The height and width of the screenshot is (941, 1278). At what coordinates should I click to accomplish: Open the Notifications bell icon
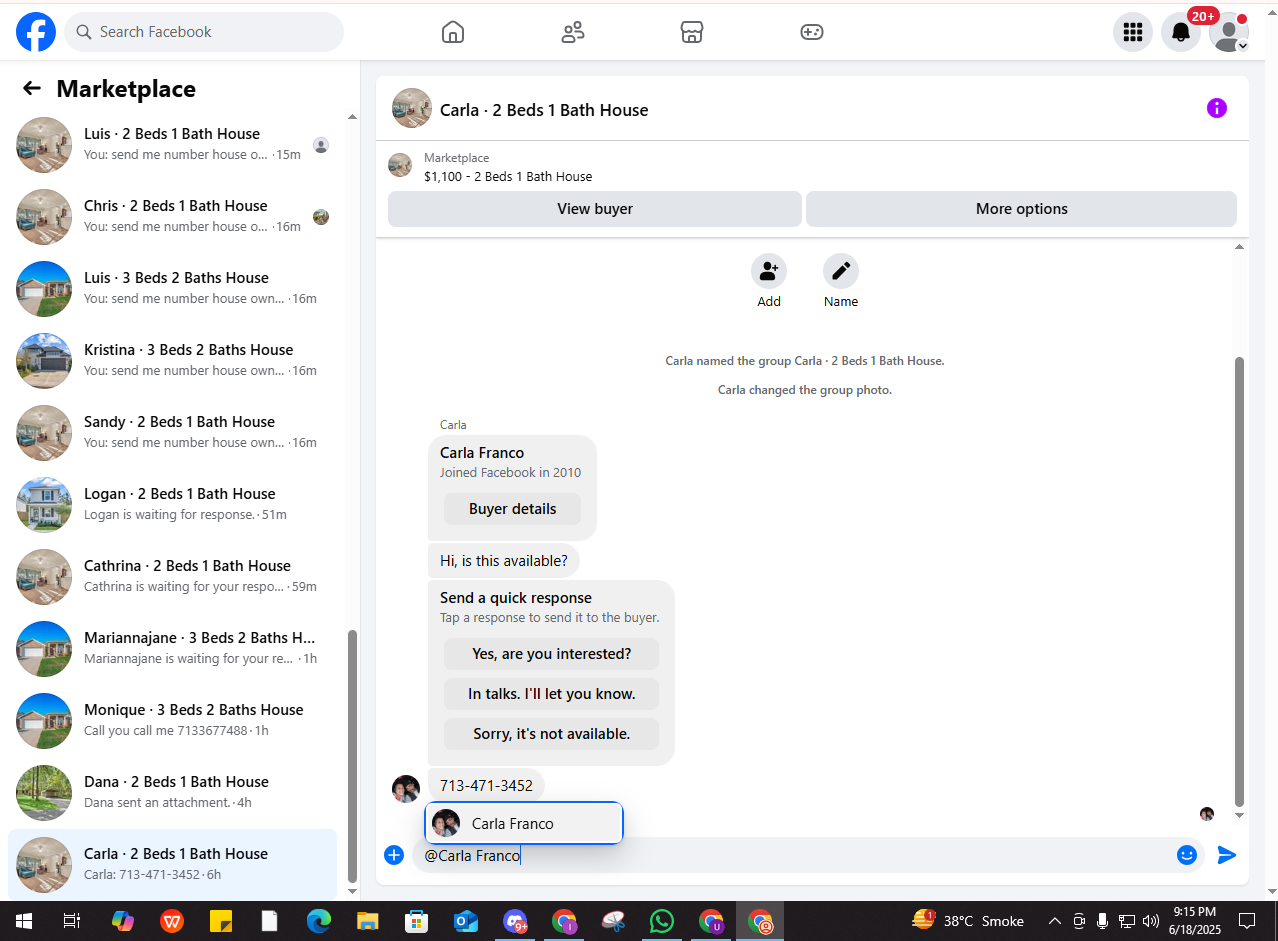point(1181,32)
